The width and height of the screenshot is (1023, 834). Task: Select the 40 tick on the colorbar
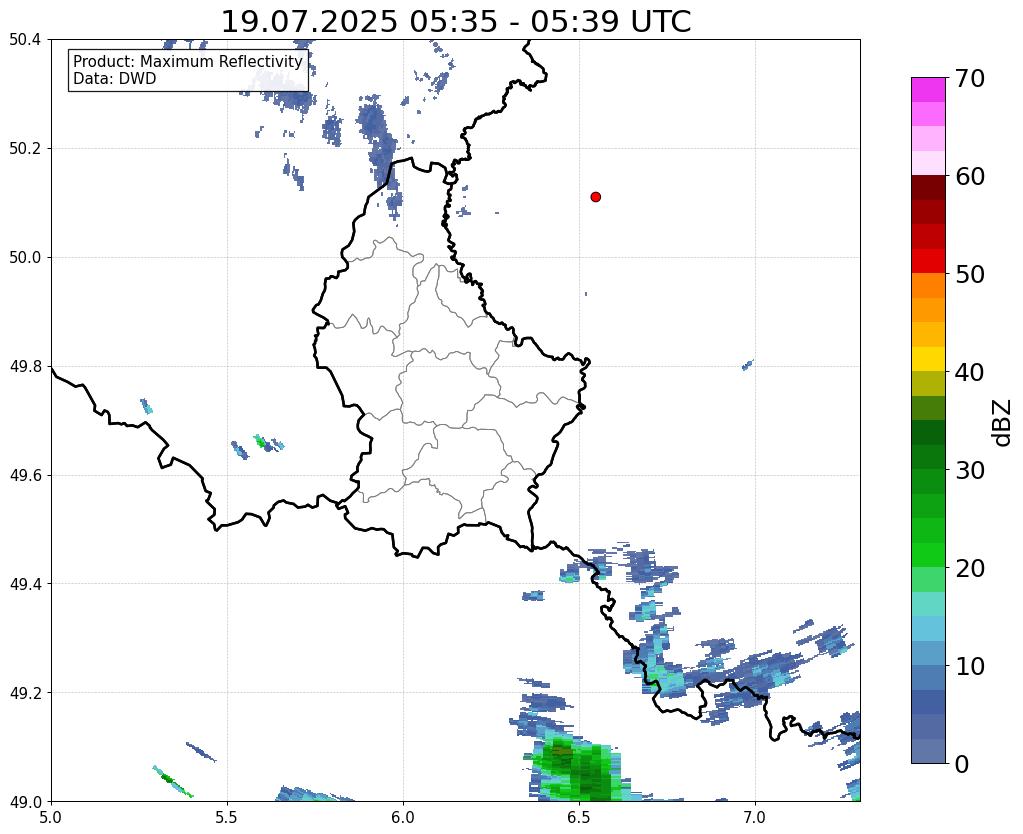(x=969, y=372)
